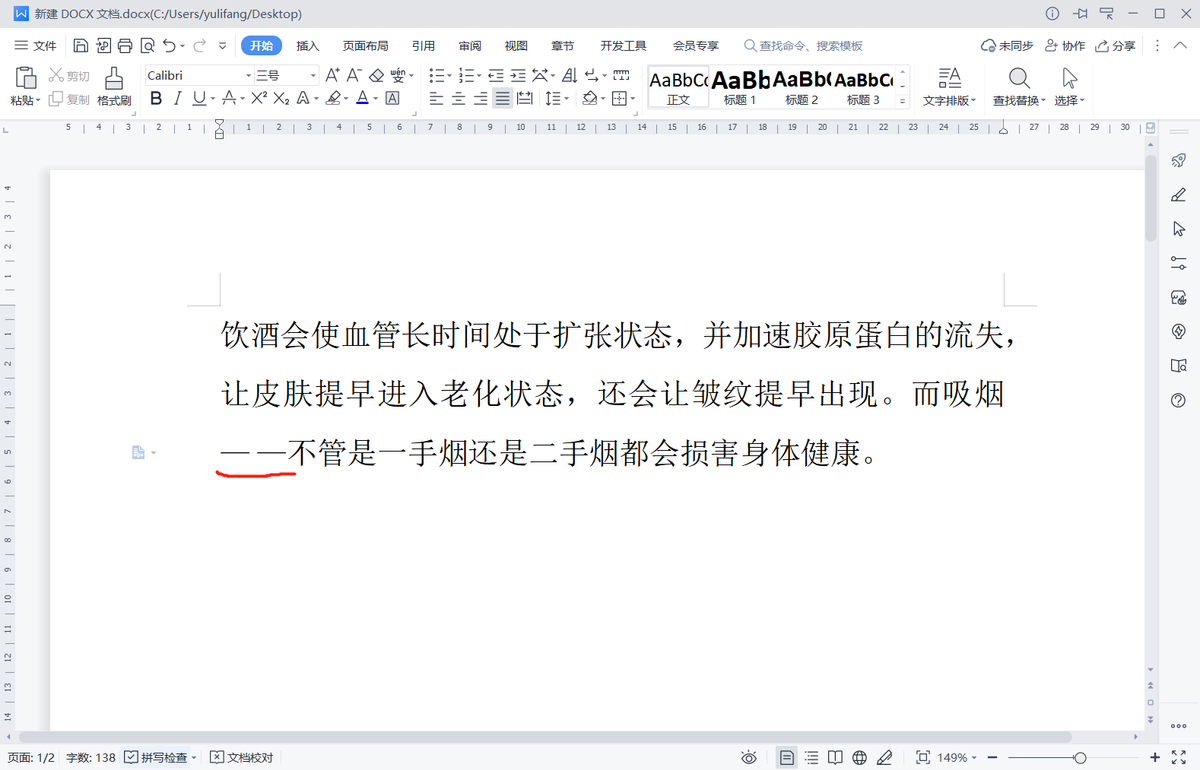The height and width of the screenshot is (770, 1200).
Task: Click the 文档校对 button in status bar
Action: pos(242,758)
